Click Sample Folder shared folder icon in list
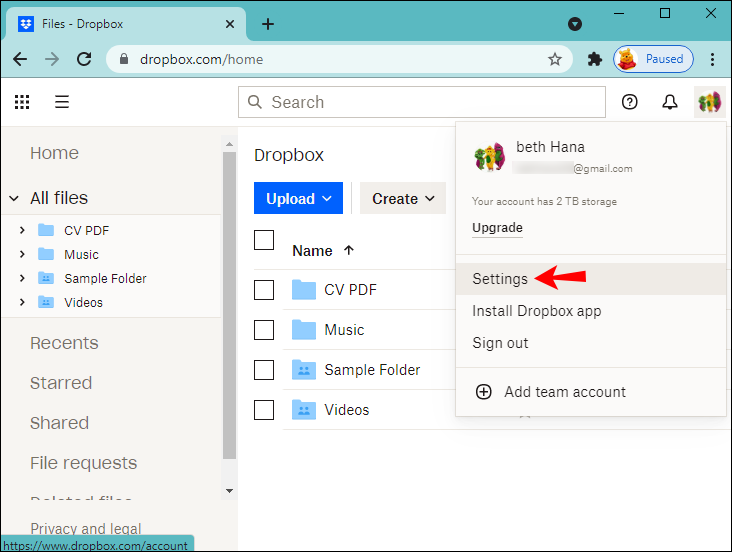The height and width of the screenshot is (552, 732). pyautogui.click(x=304, y=370)
